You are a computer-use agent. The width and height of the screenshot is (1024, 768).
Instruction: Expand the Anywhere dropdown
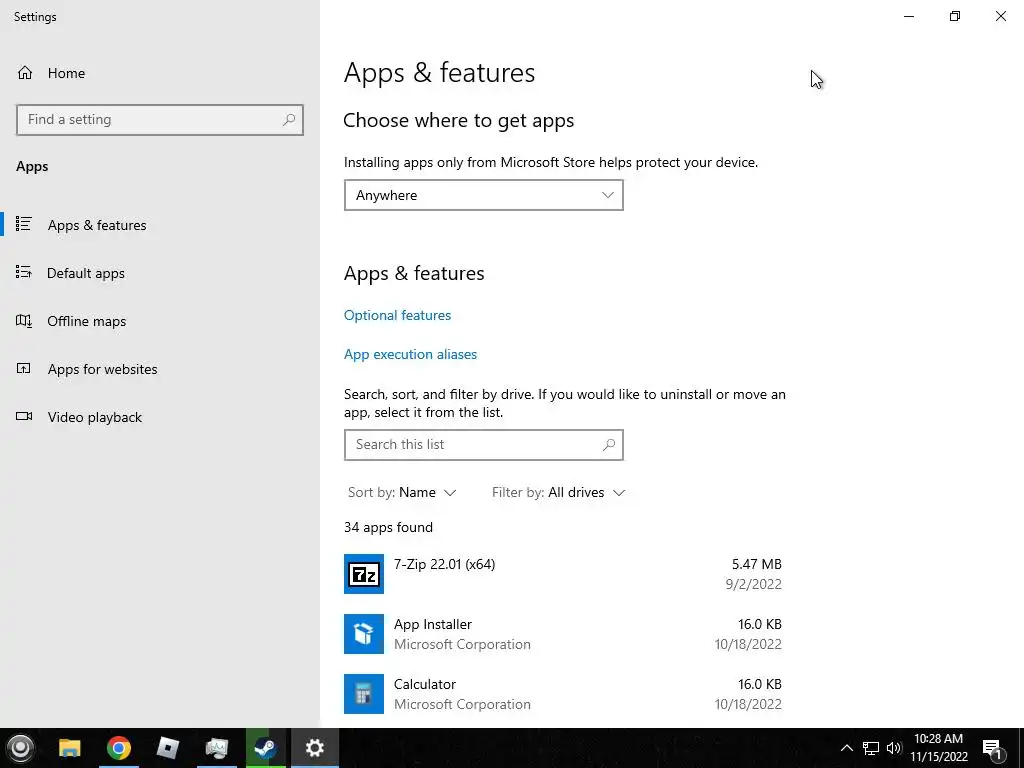point(483,195)
